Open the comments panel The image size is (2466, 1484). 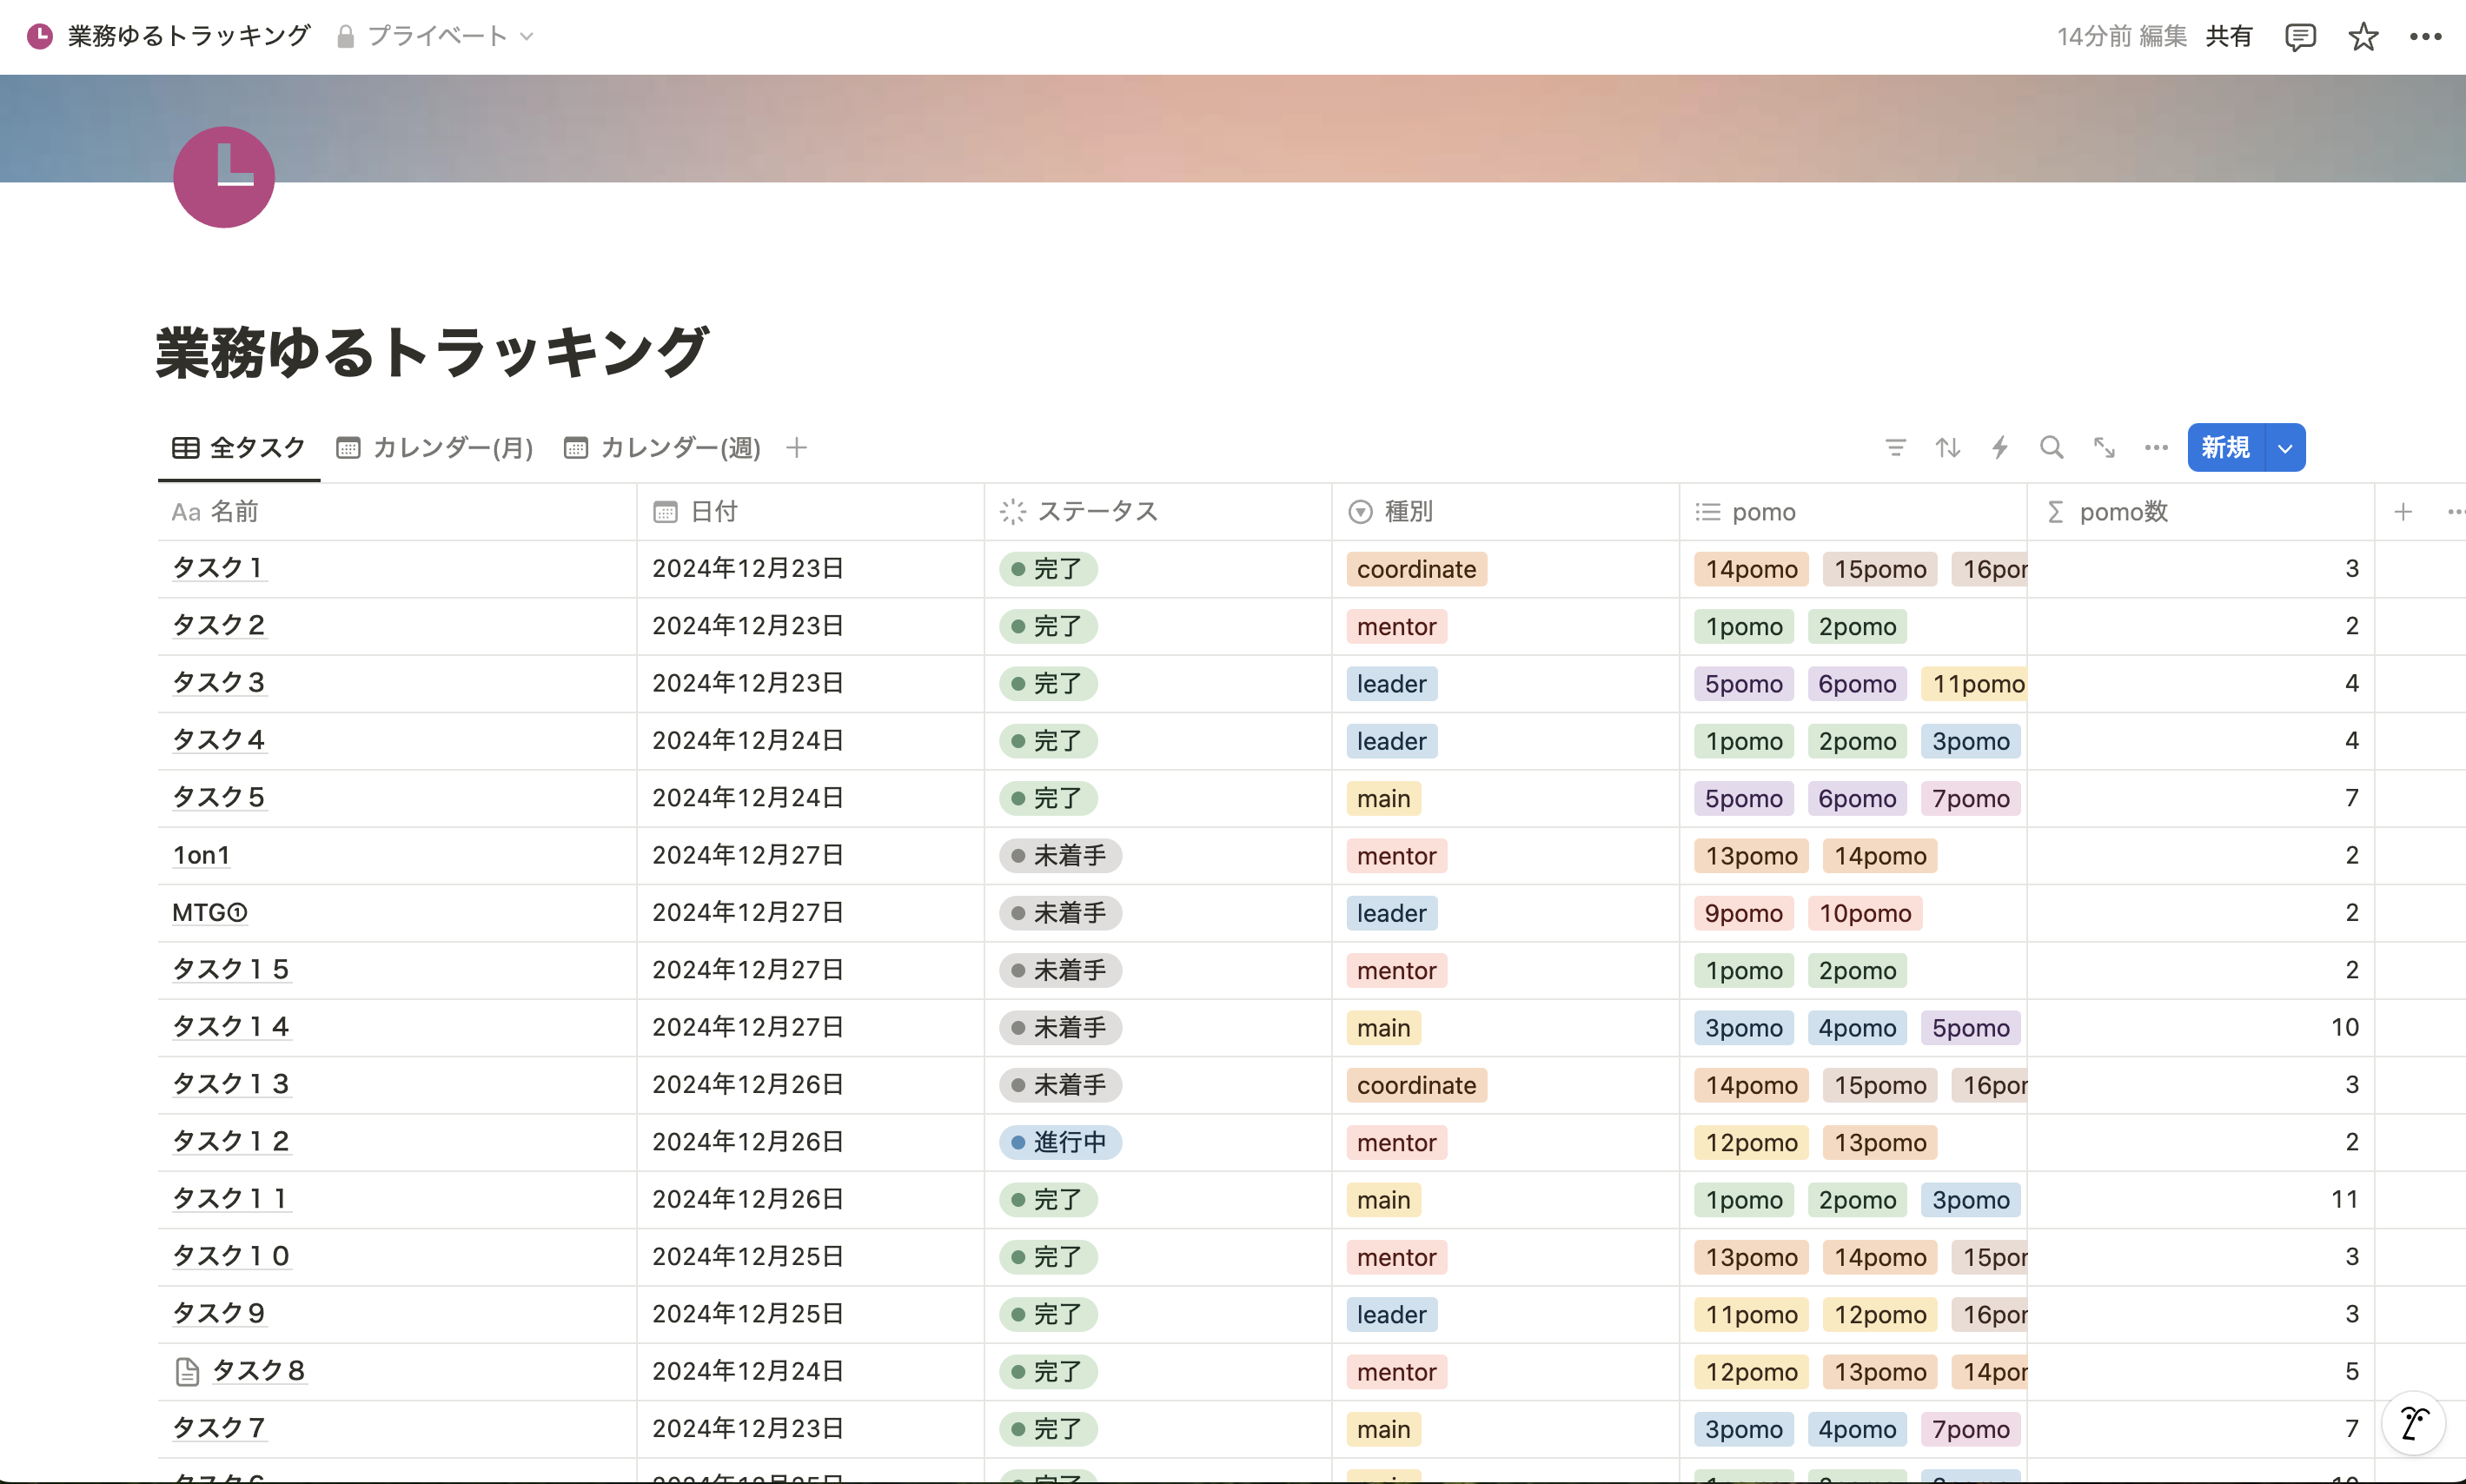click(2300, 37)
